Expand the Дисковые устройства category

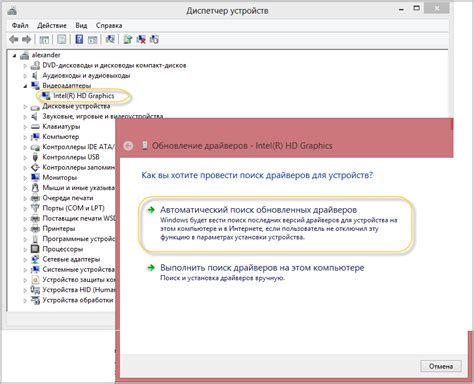25,107
